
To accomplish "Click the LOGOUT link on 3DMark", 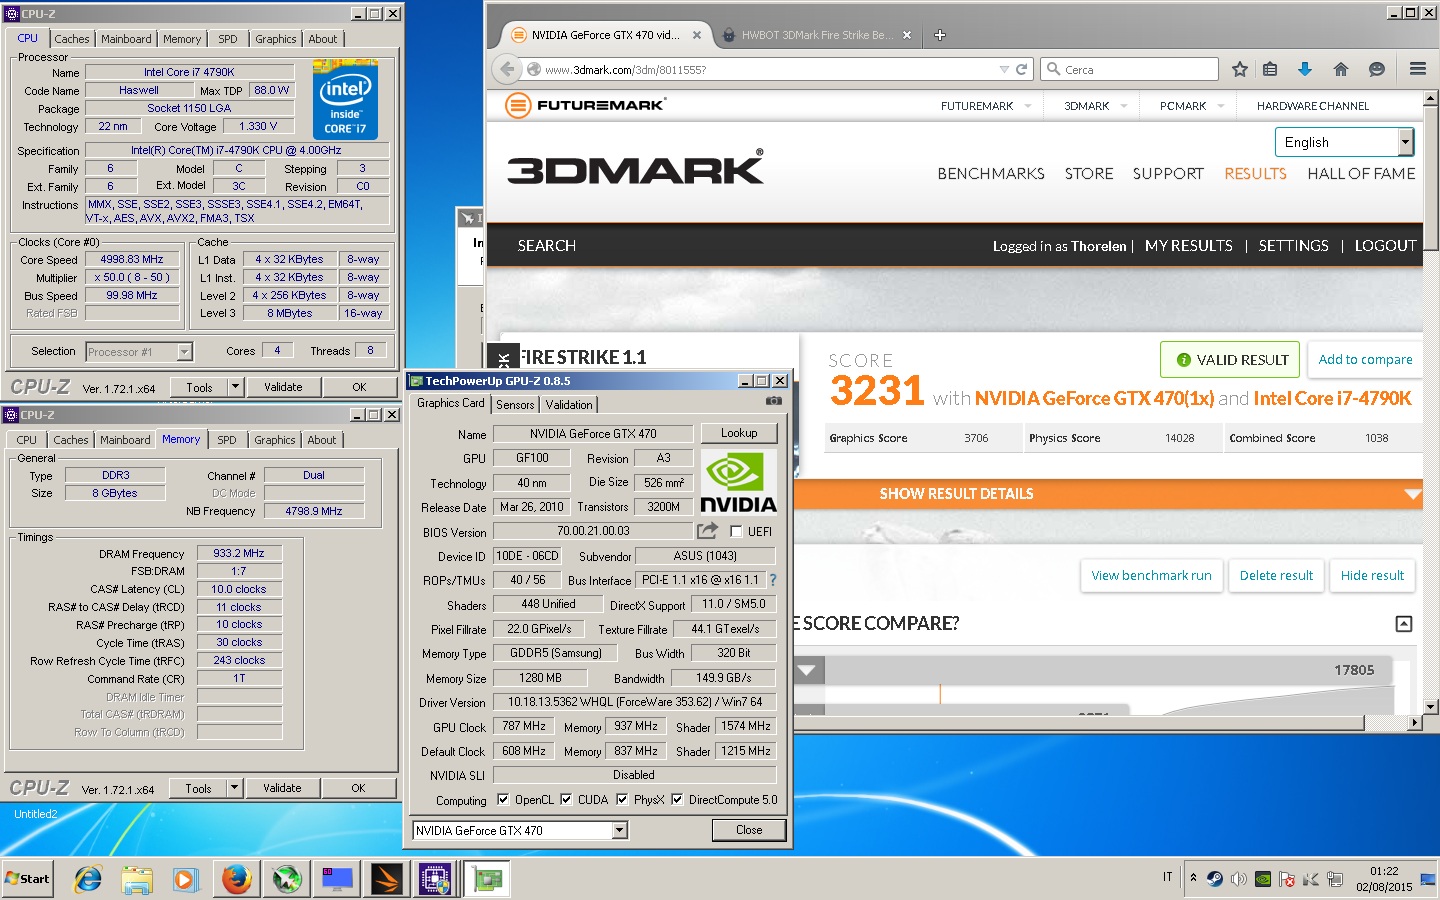I will (x=1385, y=245).
